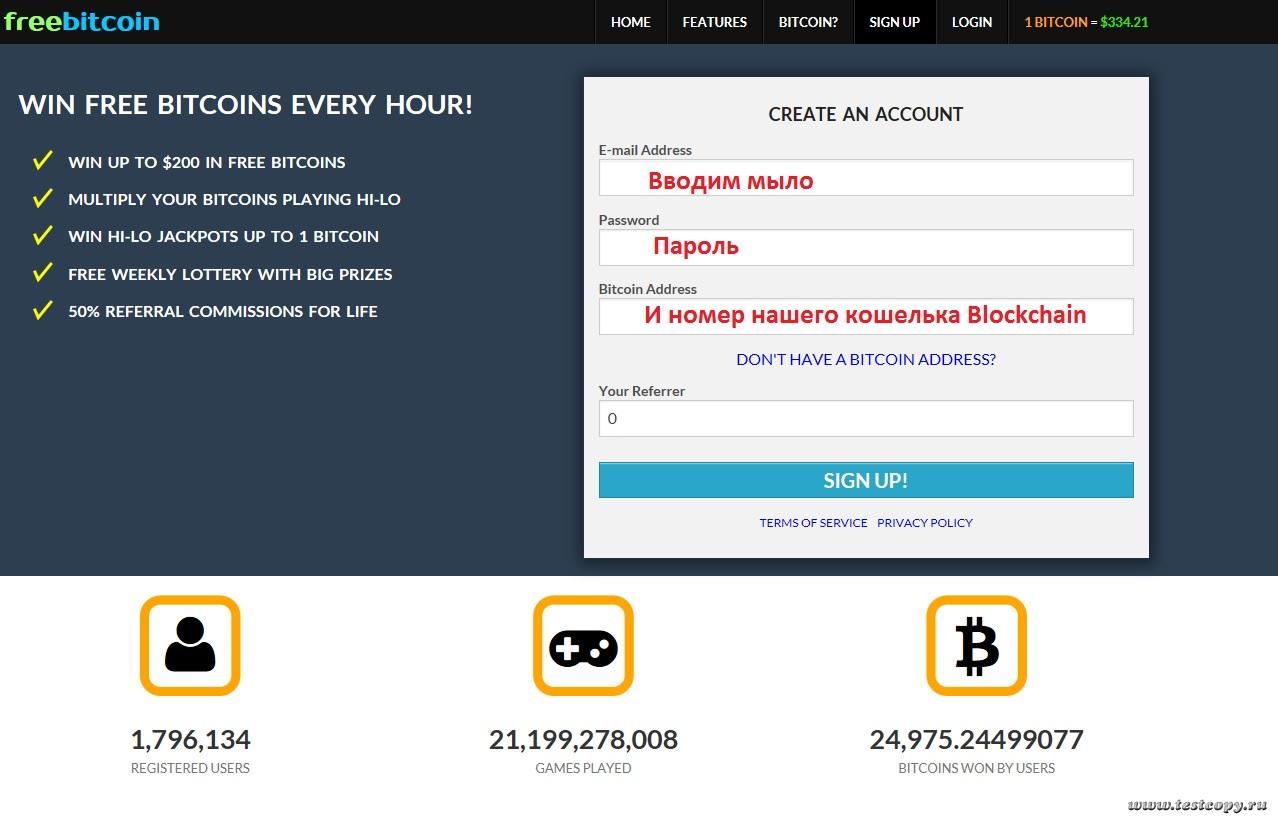The height and width of the screenshot is (821, 1278).
Task: Focus the E-mail Address field
Action: (x=865, y=178)
